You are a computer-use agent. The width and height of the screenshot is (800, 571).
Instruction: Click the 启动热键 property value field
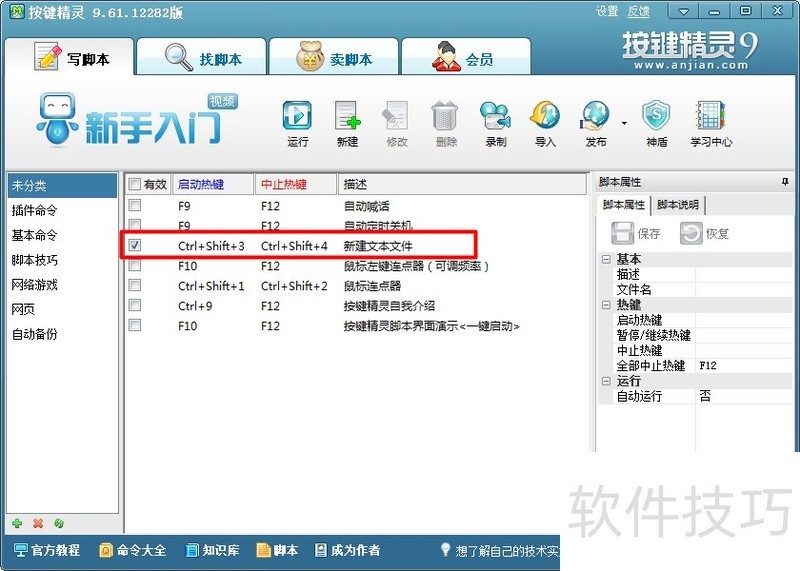click(744, 320)
